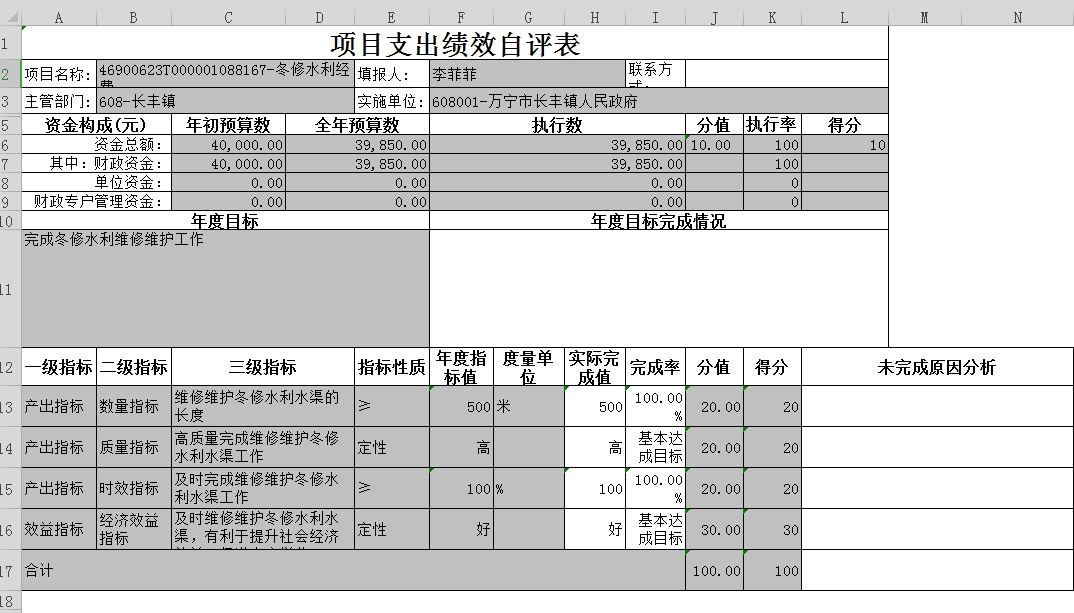The image size is (1074, 613).
Task: Click the 608001-万宁市长丰镇人民政府 cell
Action: pos(658,101)
